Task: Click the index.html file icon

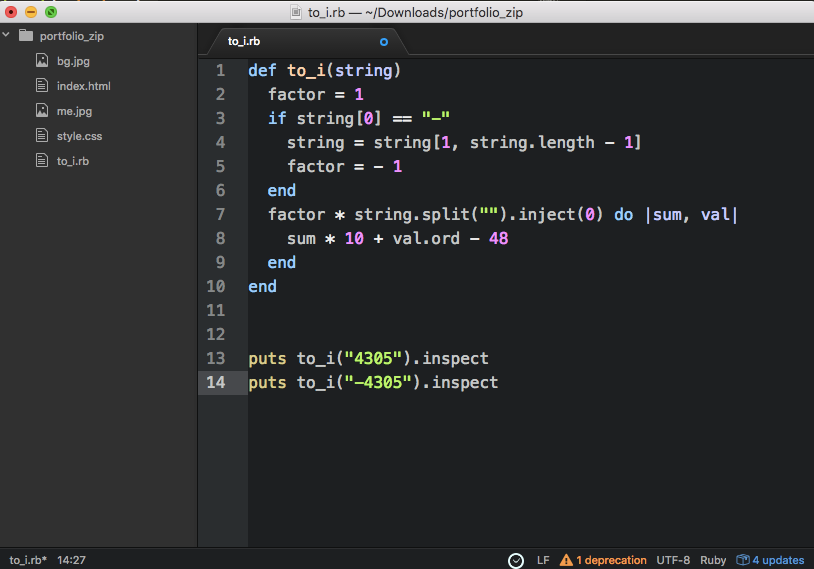Action: pos(42,85)
